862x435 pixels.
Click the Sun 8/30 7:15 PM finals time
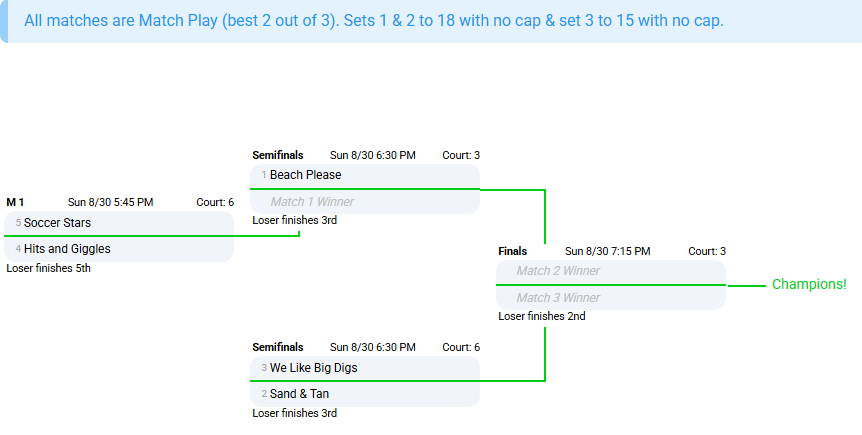(x=607, y=251)
